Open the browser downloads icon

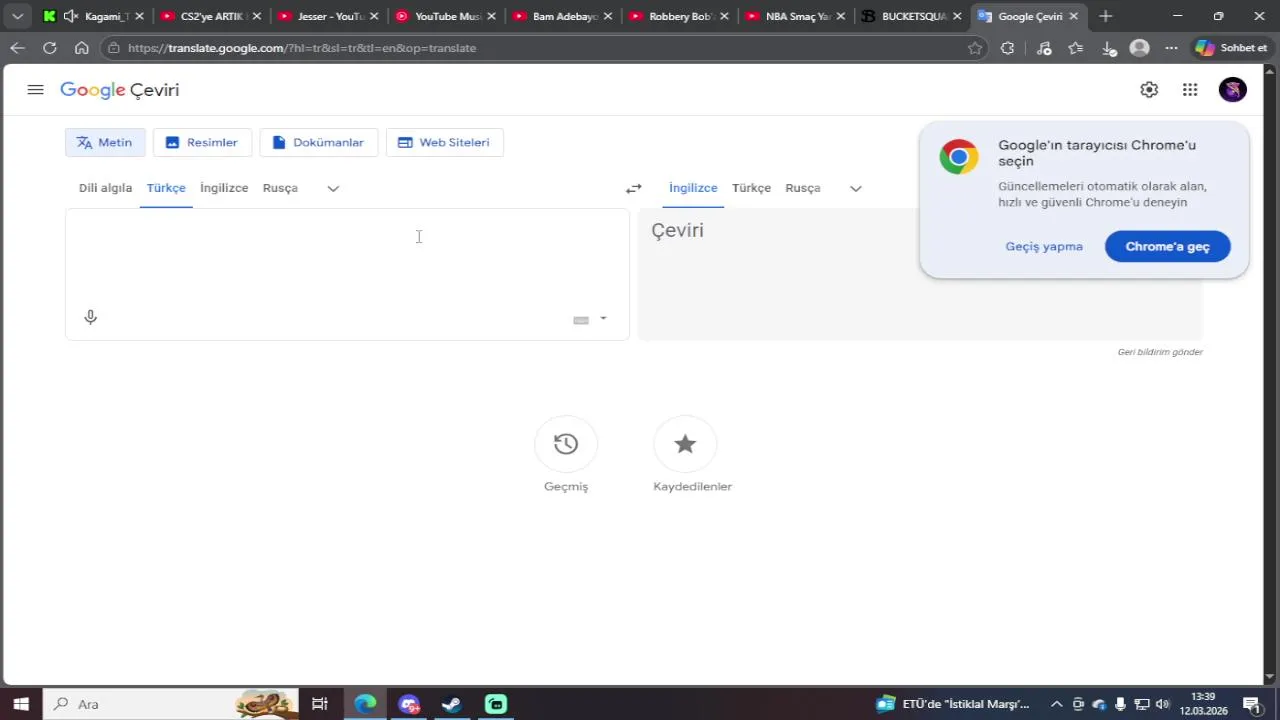click(x=1108, y=48)
